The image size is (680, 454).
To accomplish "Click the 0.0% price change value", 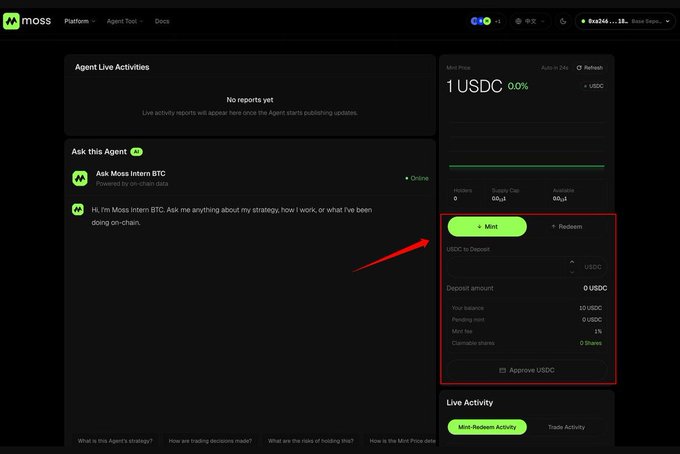I will point(518,86).
